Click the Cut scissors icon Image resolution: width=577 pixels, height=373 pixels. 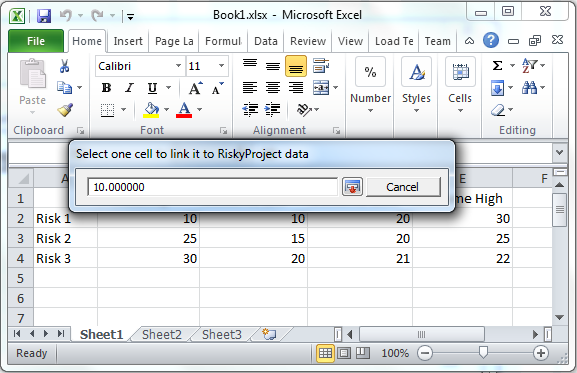[x=64, y=67]
